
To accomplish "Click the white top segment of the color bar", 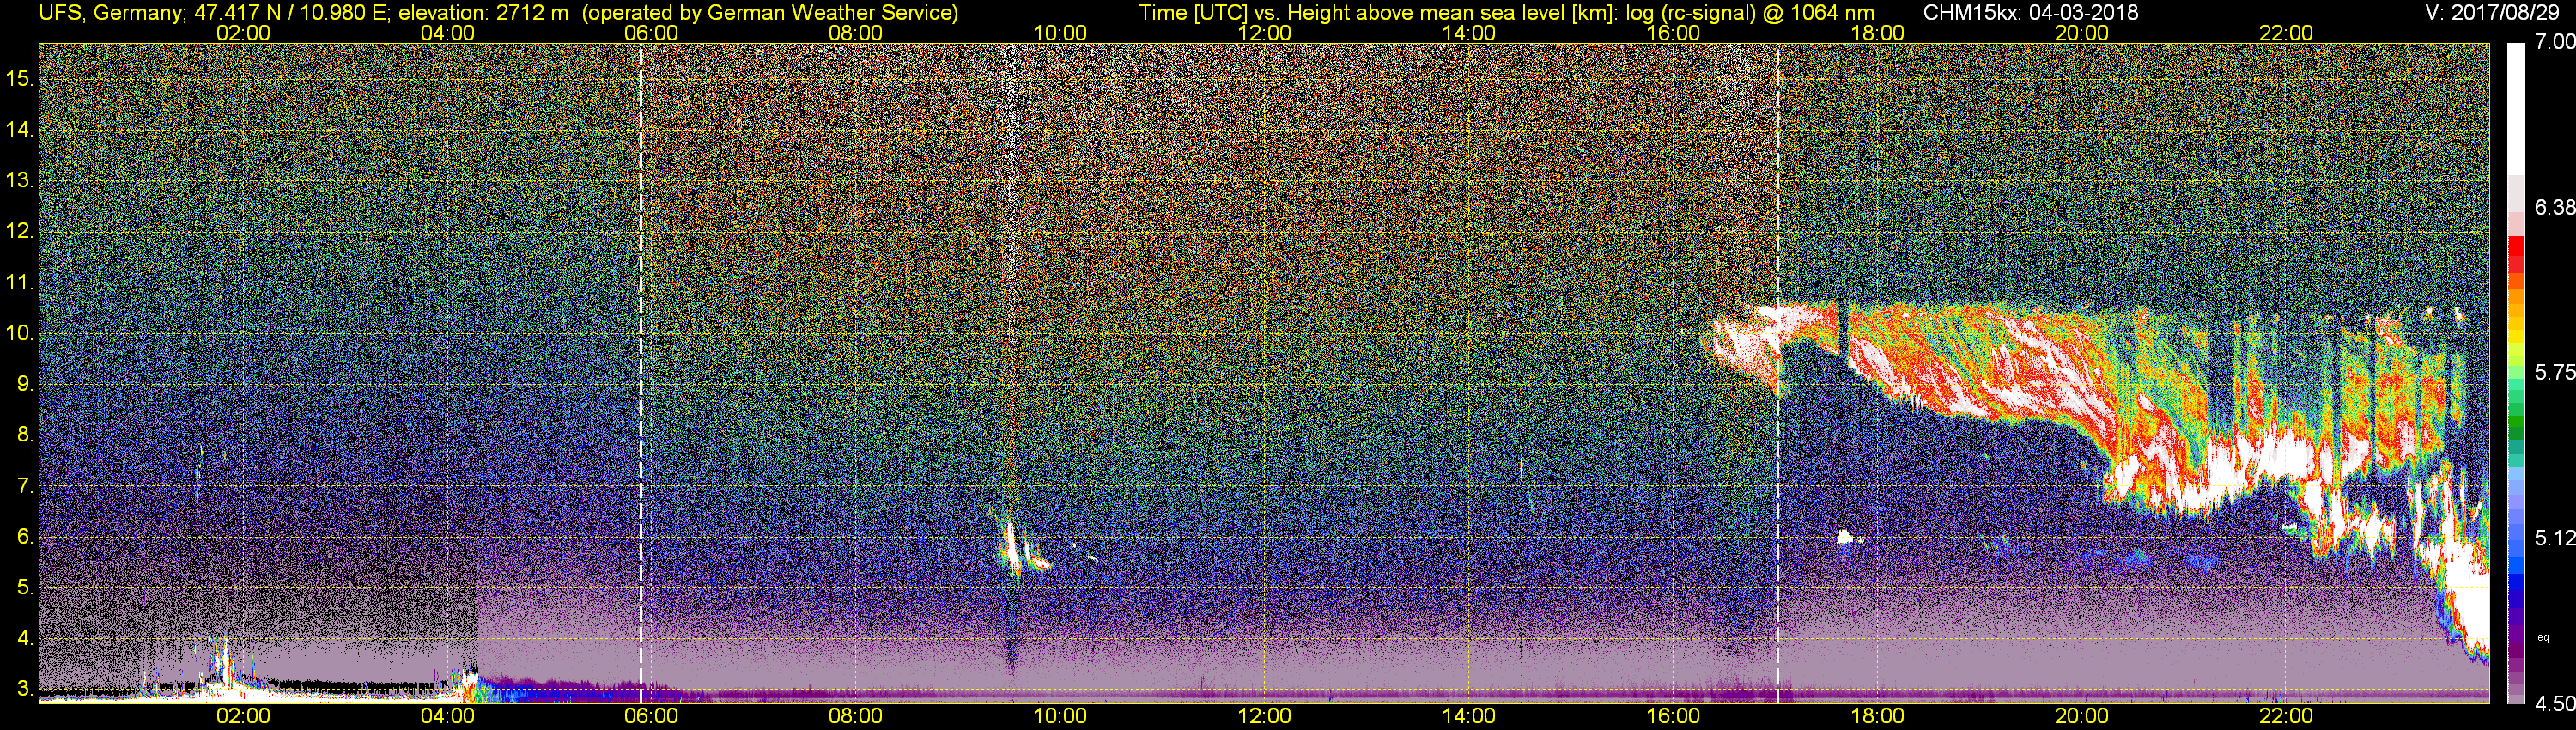I will coord(2515,110).
